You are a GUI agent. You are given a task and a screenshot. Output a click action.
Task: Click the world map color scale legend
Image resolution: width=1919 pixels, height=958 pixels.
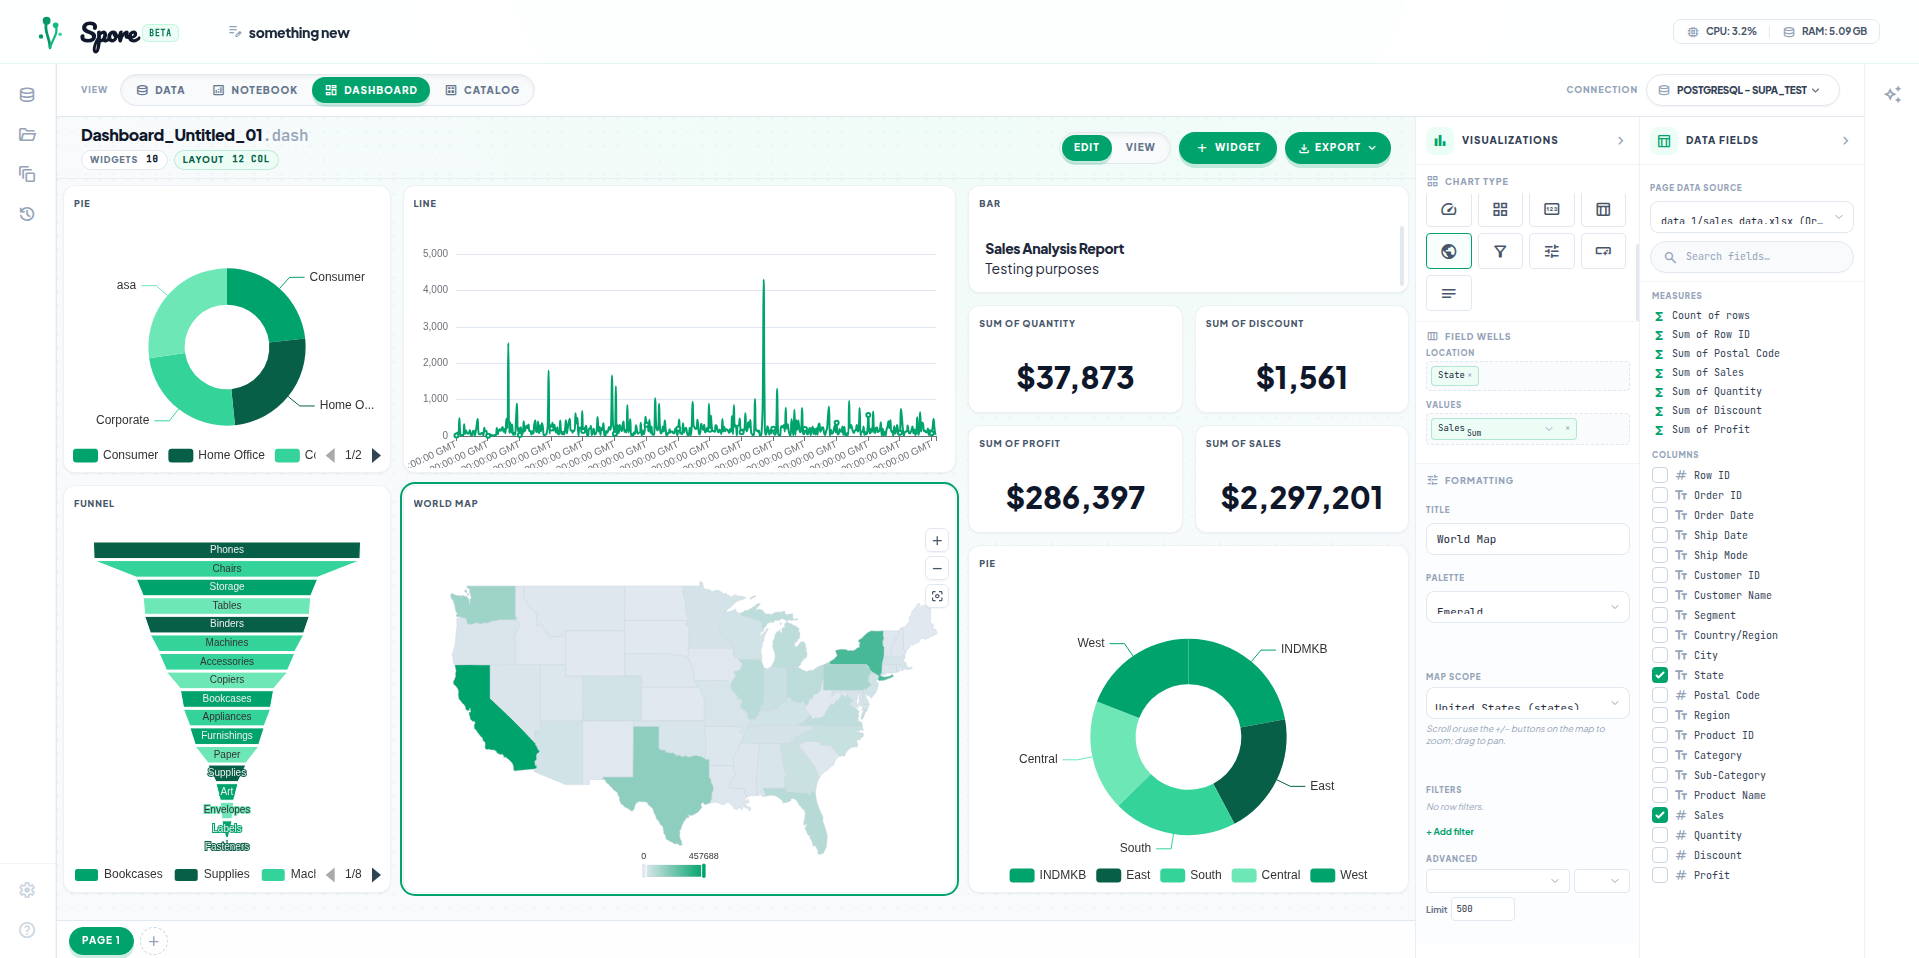[673, 871]
